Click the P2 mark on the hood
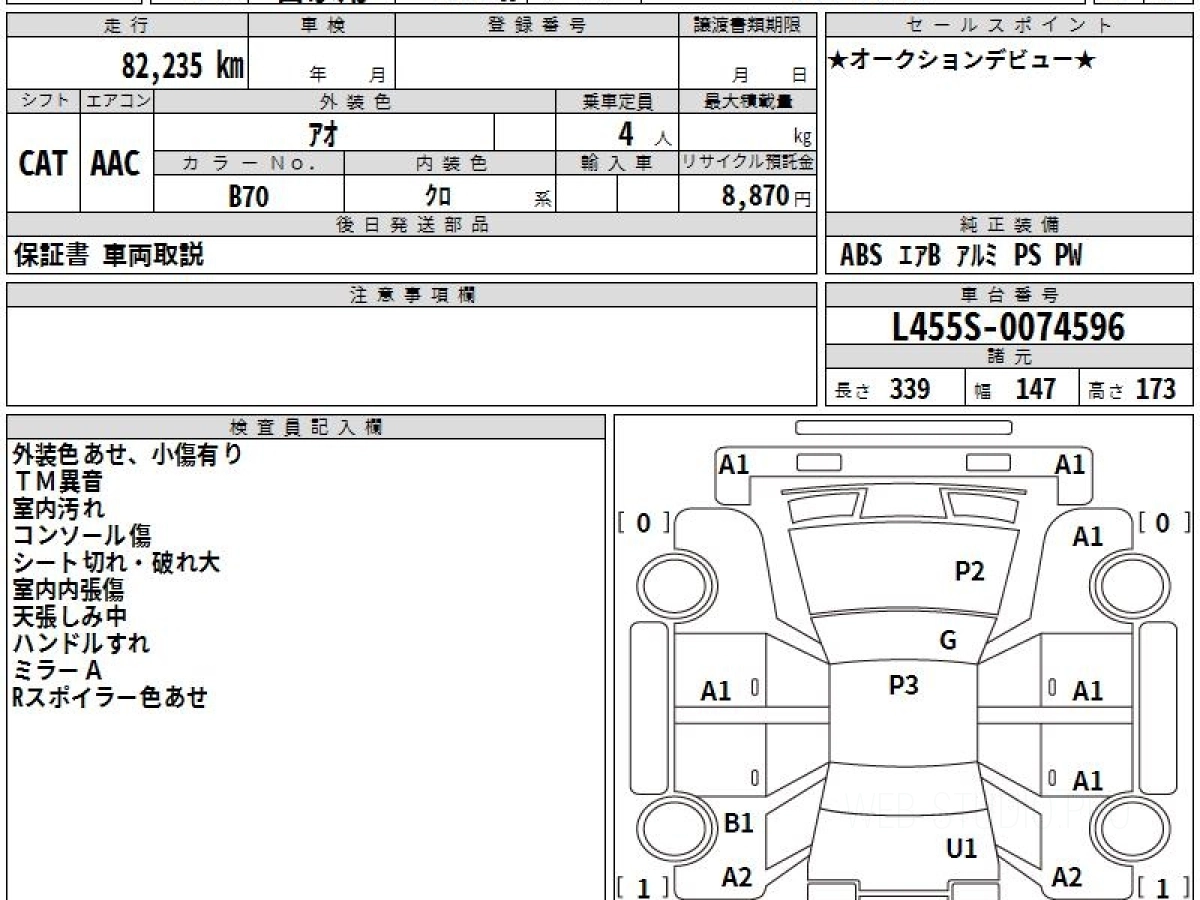Screen dimensions: 1200x900 [x=969, y=571]
